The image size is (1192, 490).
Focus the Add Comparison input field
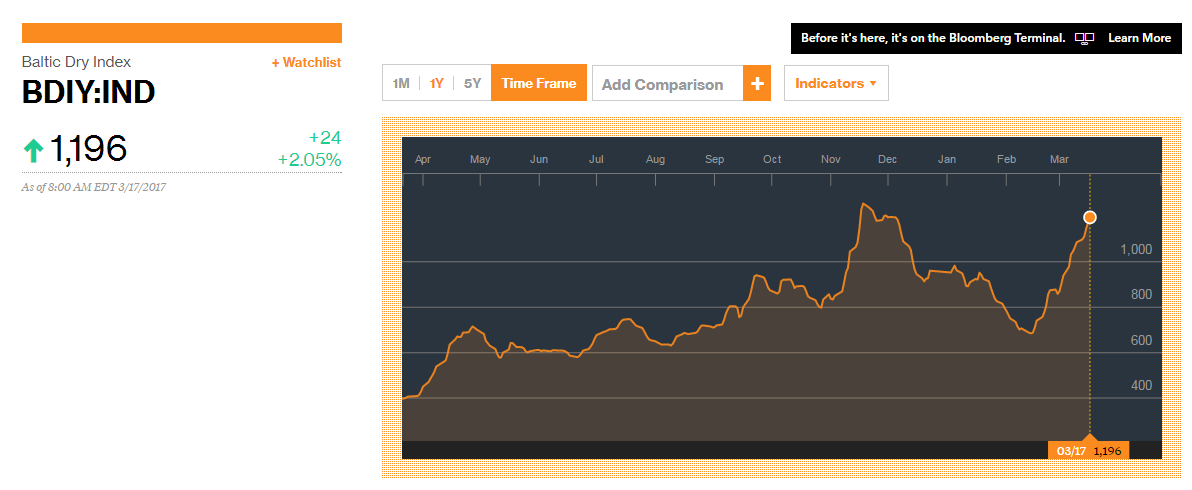(x=667, y=84)
